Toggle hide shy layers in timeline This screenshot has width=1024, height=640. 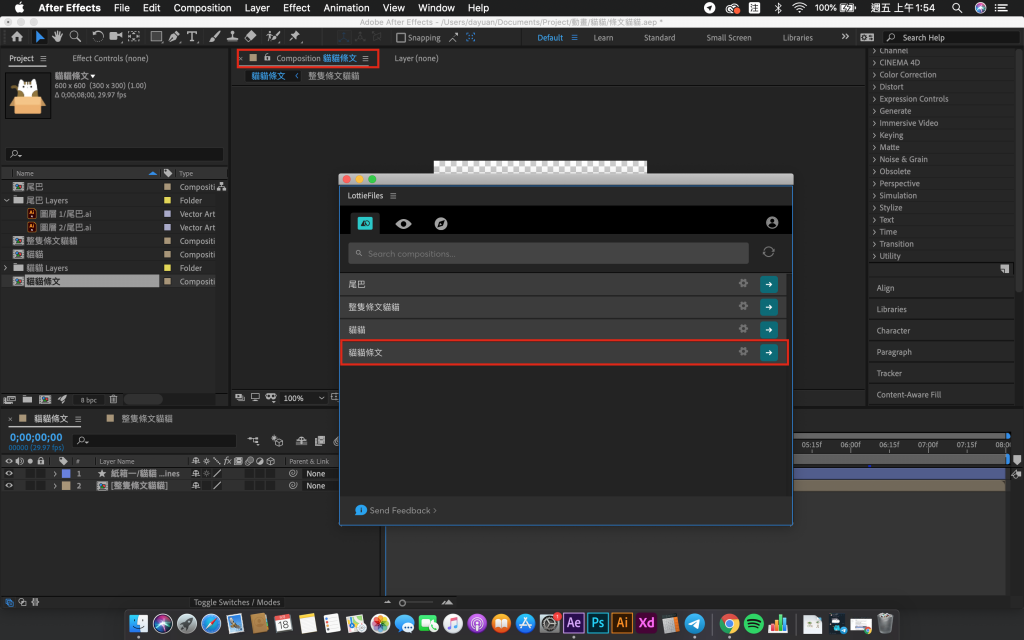tap(301, 441)
